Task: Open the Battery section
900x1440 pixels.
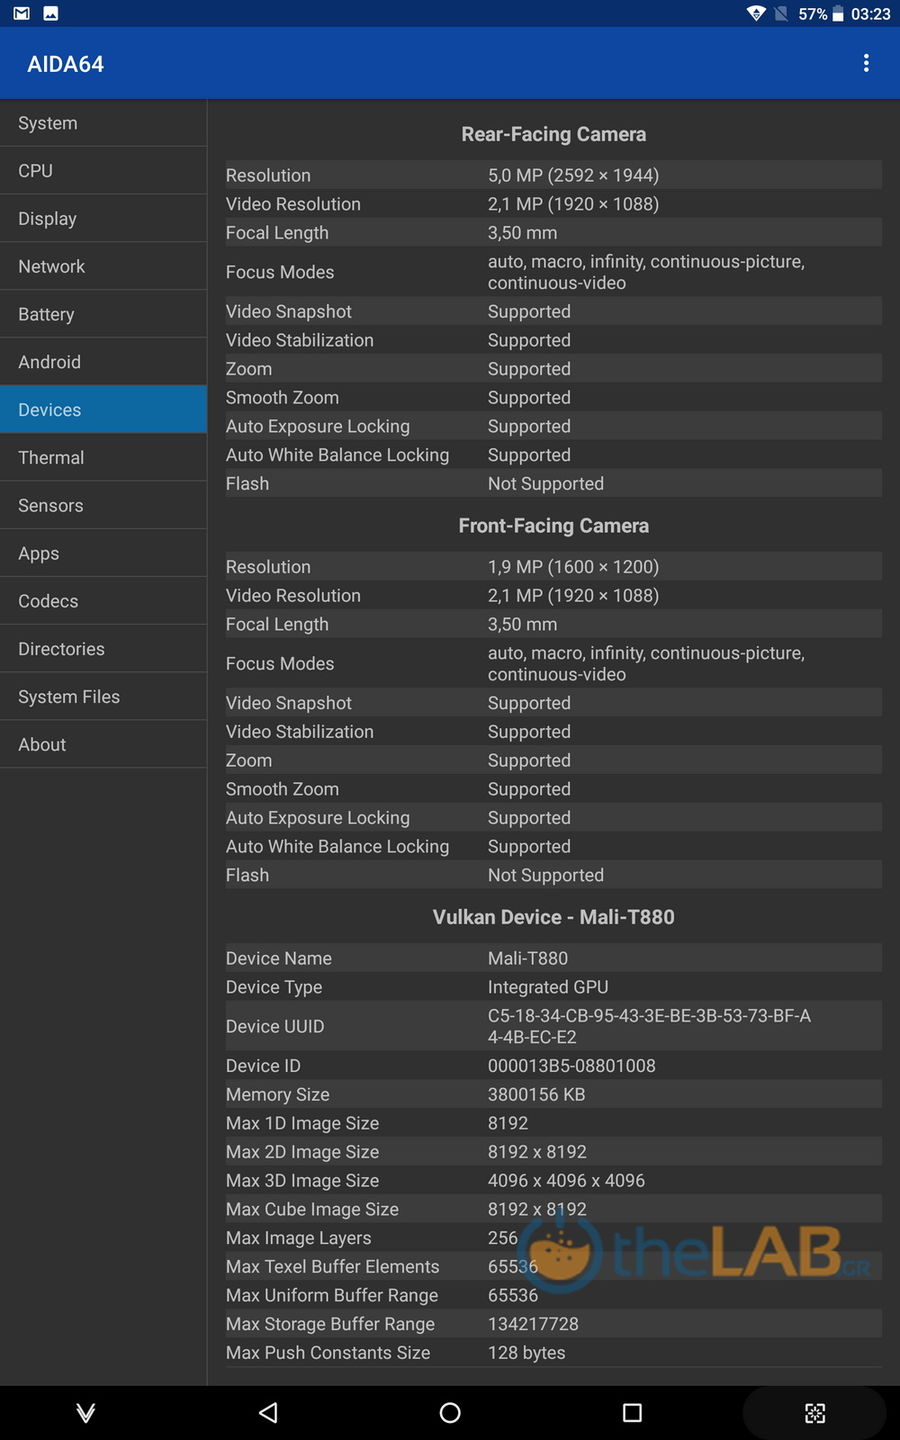Action: click(x=103, y=314)
